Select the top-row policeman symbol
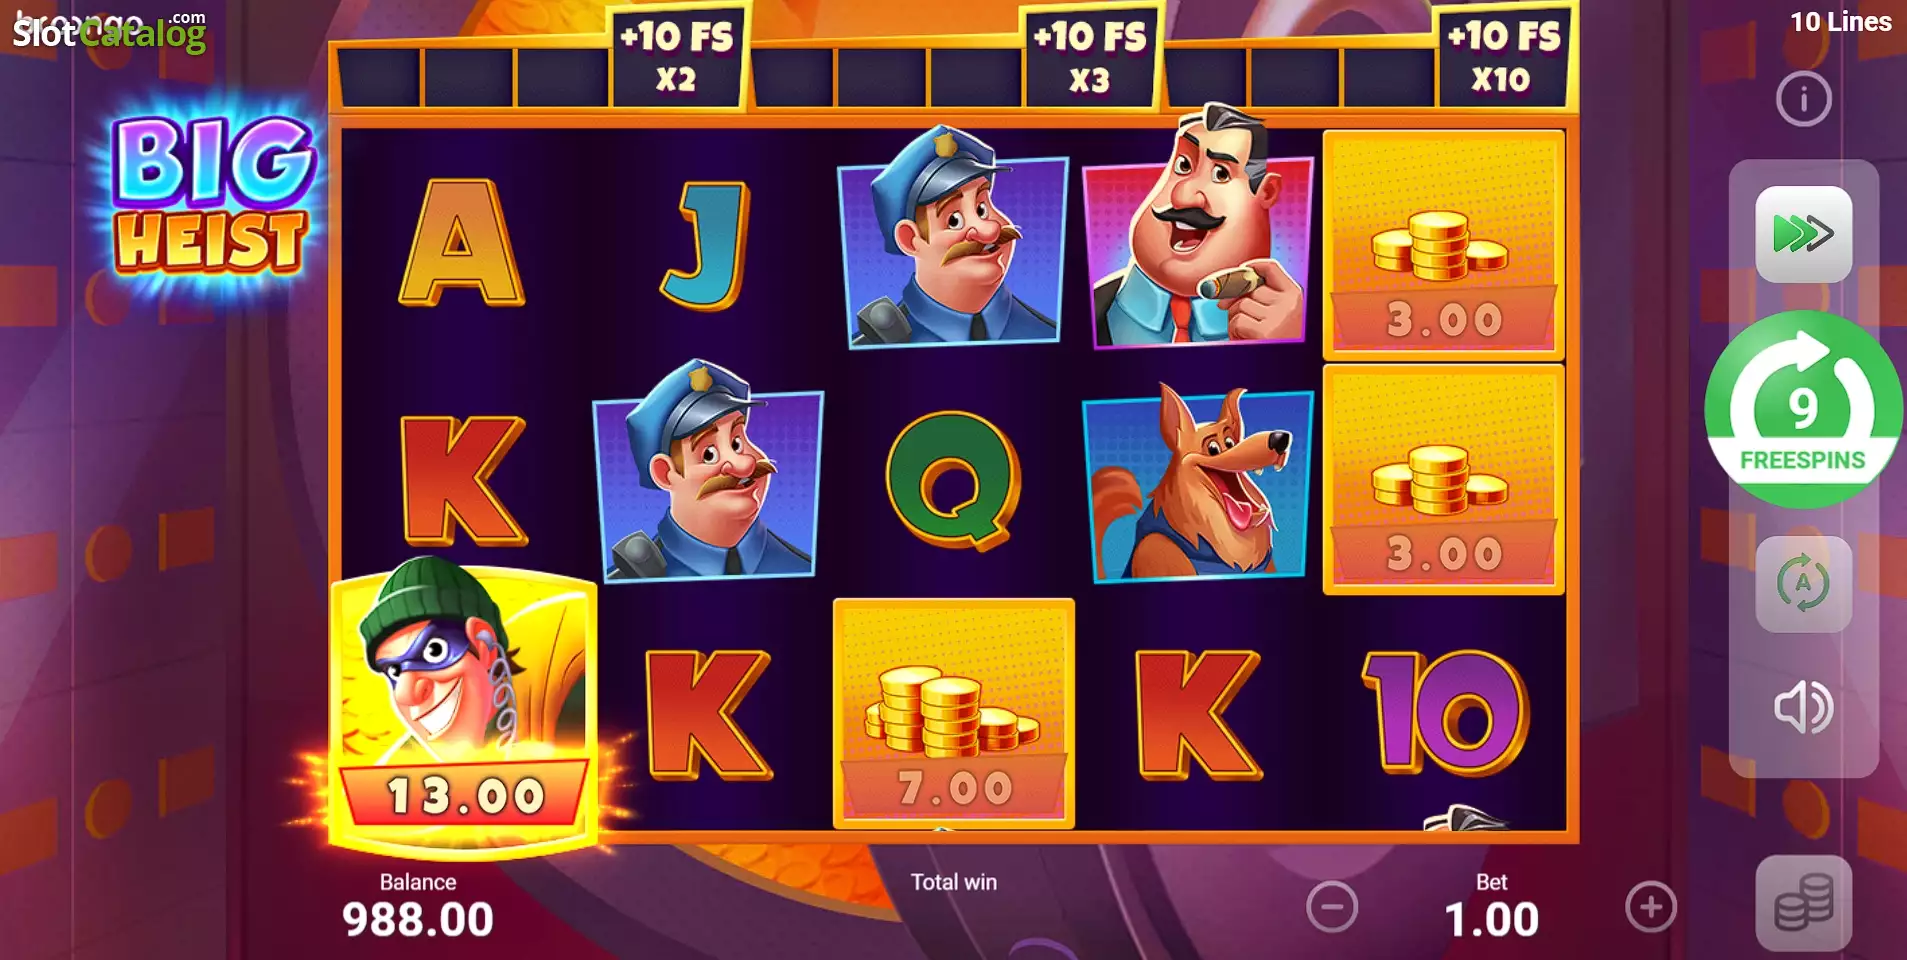 point(953,238)
